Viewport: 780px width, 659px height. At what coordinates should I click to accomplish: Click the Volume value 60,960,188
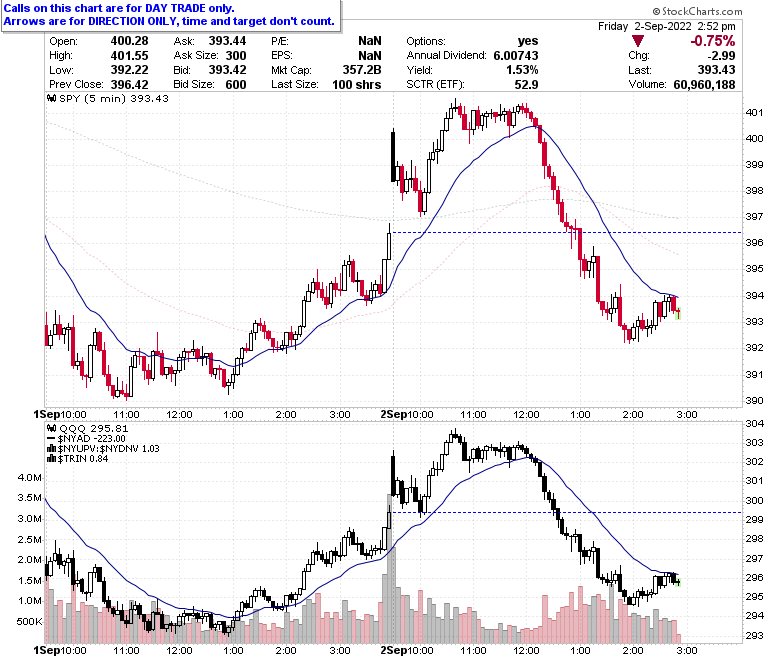point(704,85)
